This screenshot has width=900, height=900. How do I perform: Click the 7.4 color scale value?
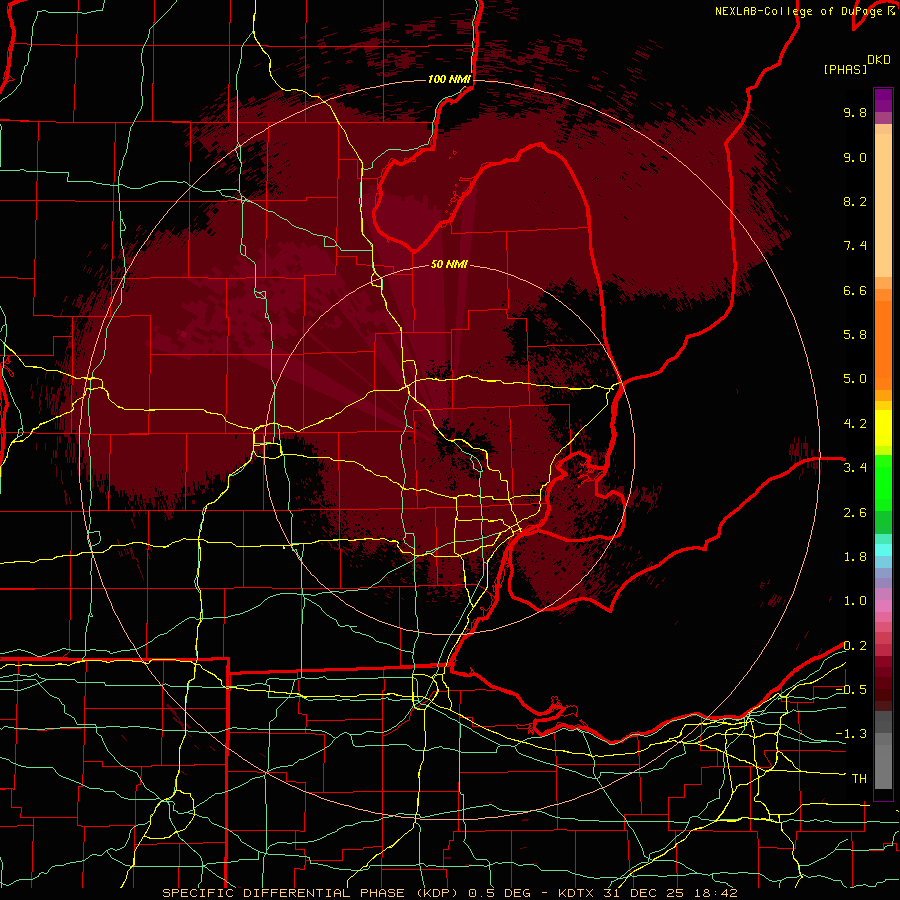point(855,246)
